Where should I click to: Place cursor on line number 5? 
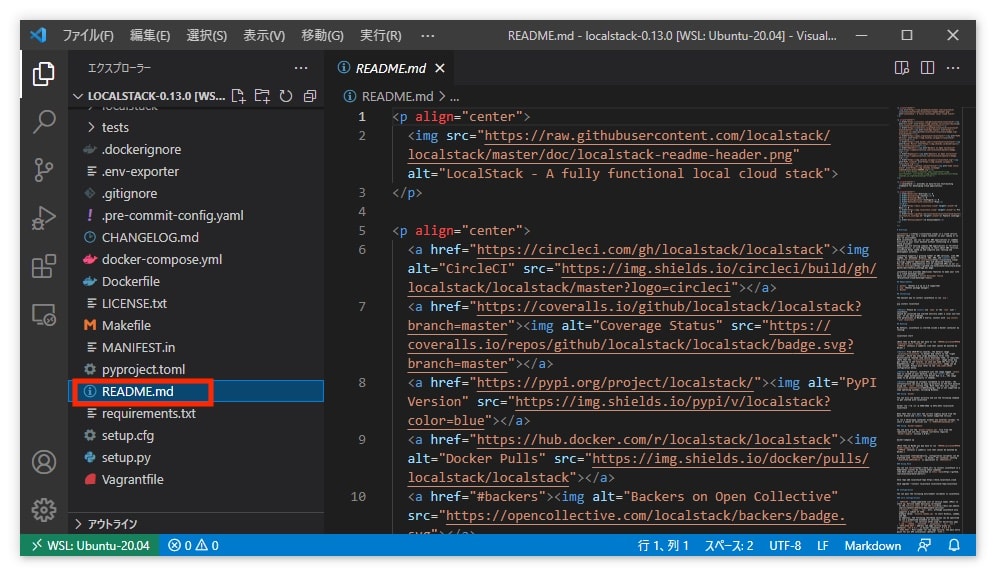361,231
